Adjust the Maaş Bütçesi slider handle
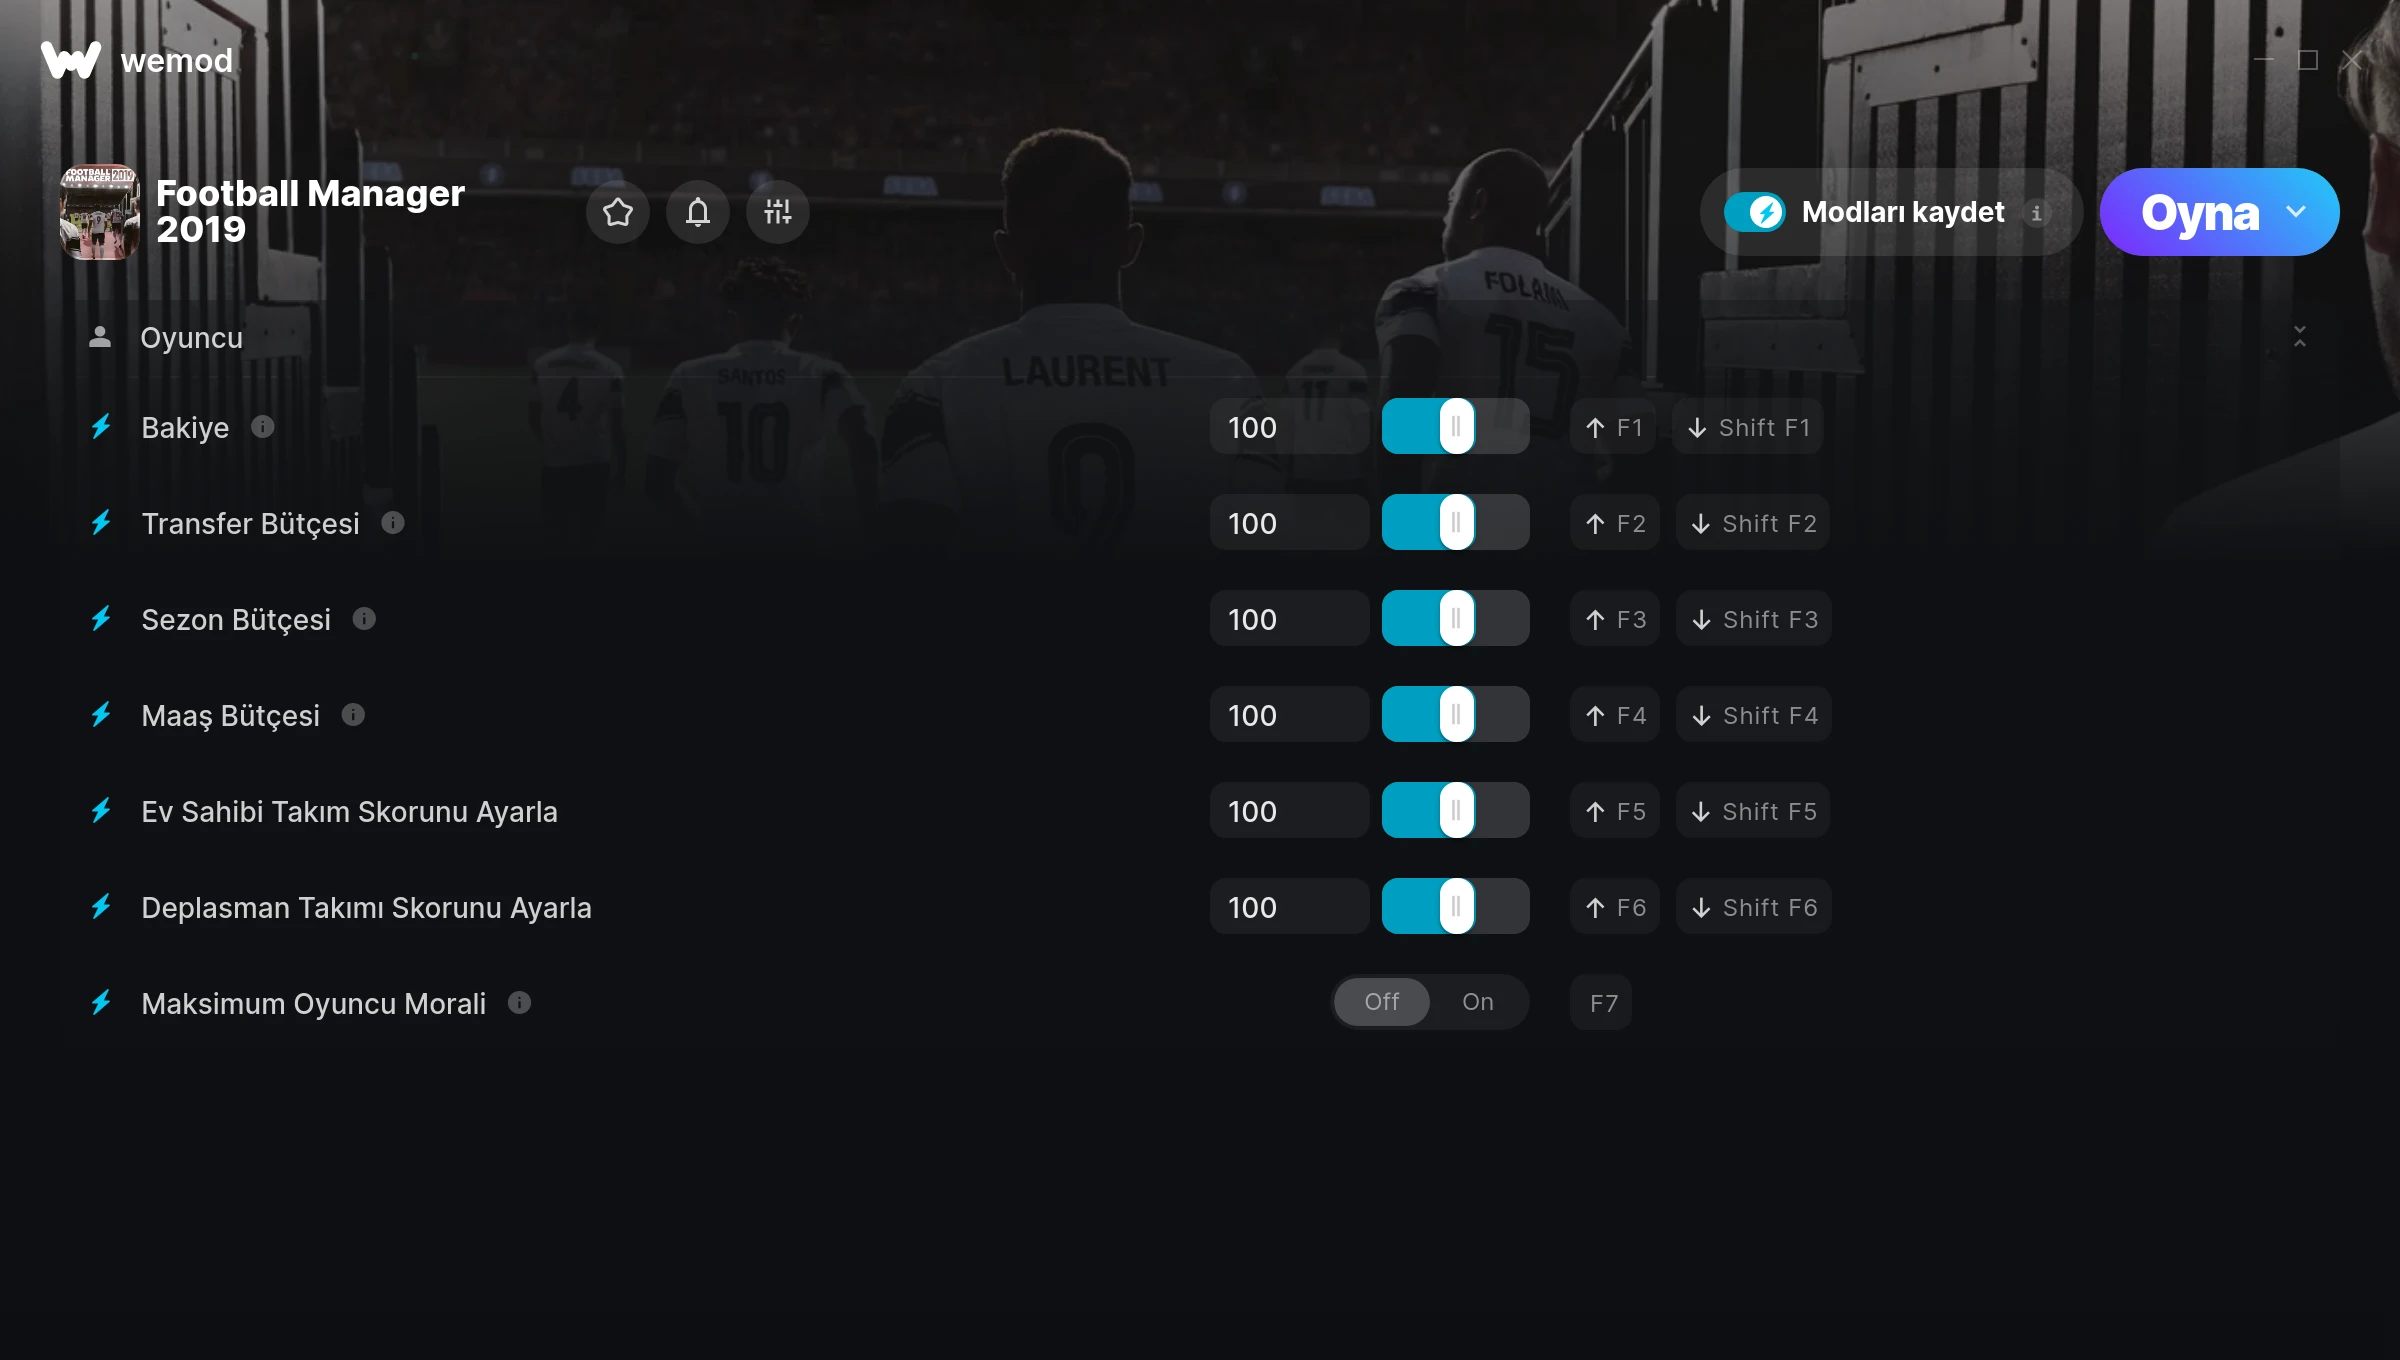The image size is (2400, 1360). pos(1457,715)
